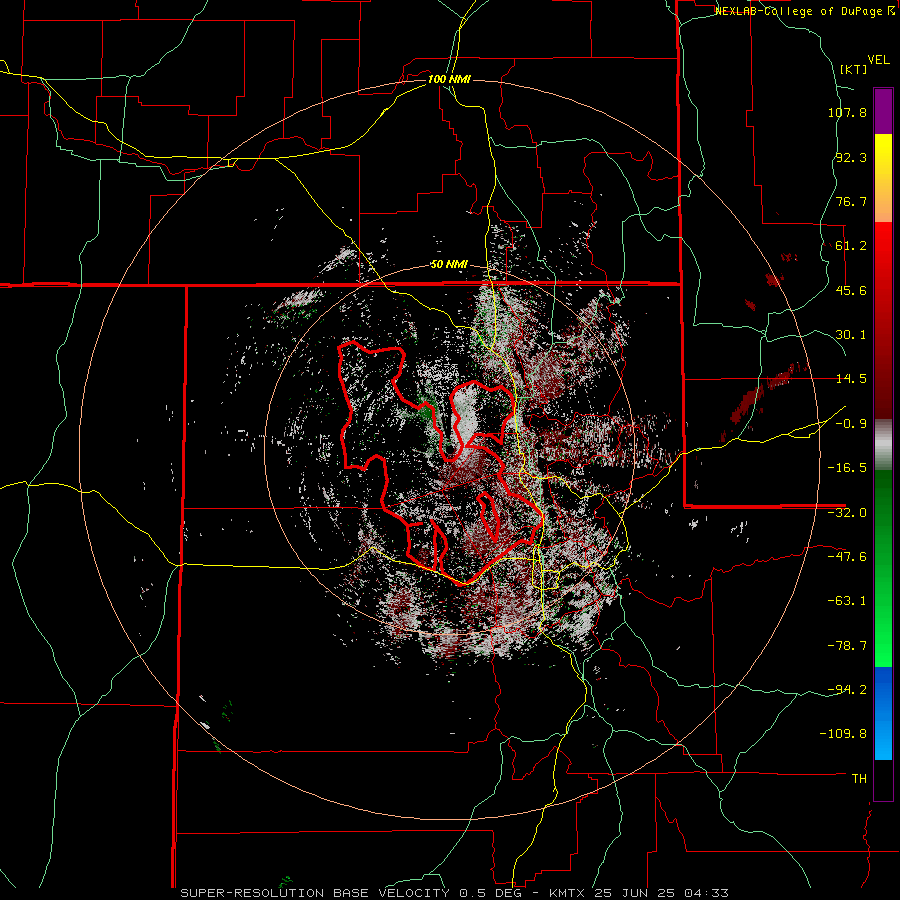Click the 76.7 legend value
This screenshot has height=900, width=900.
click(851, 201)
